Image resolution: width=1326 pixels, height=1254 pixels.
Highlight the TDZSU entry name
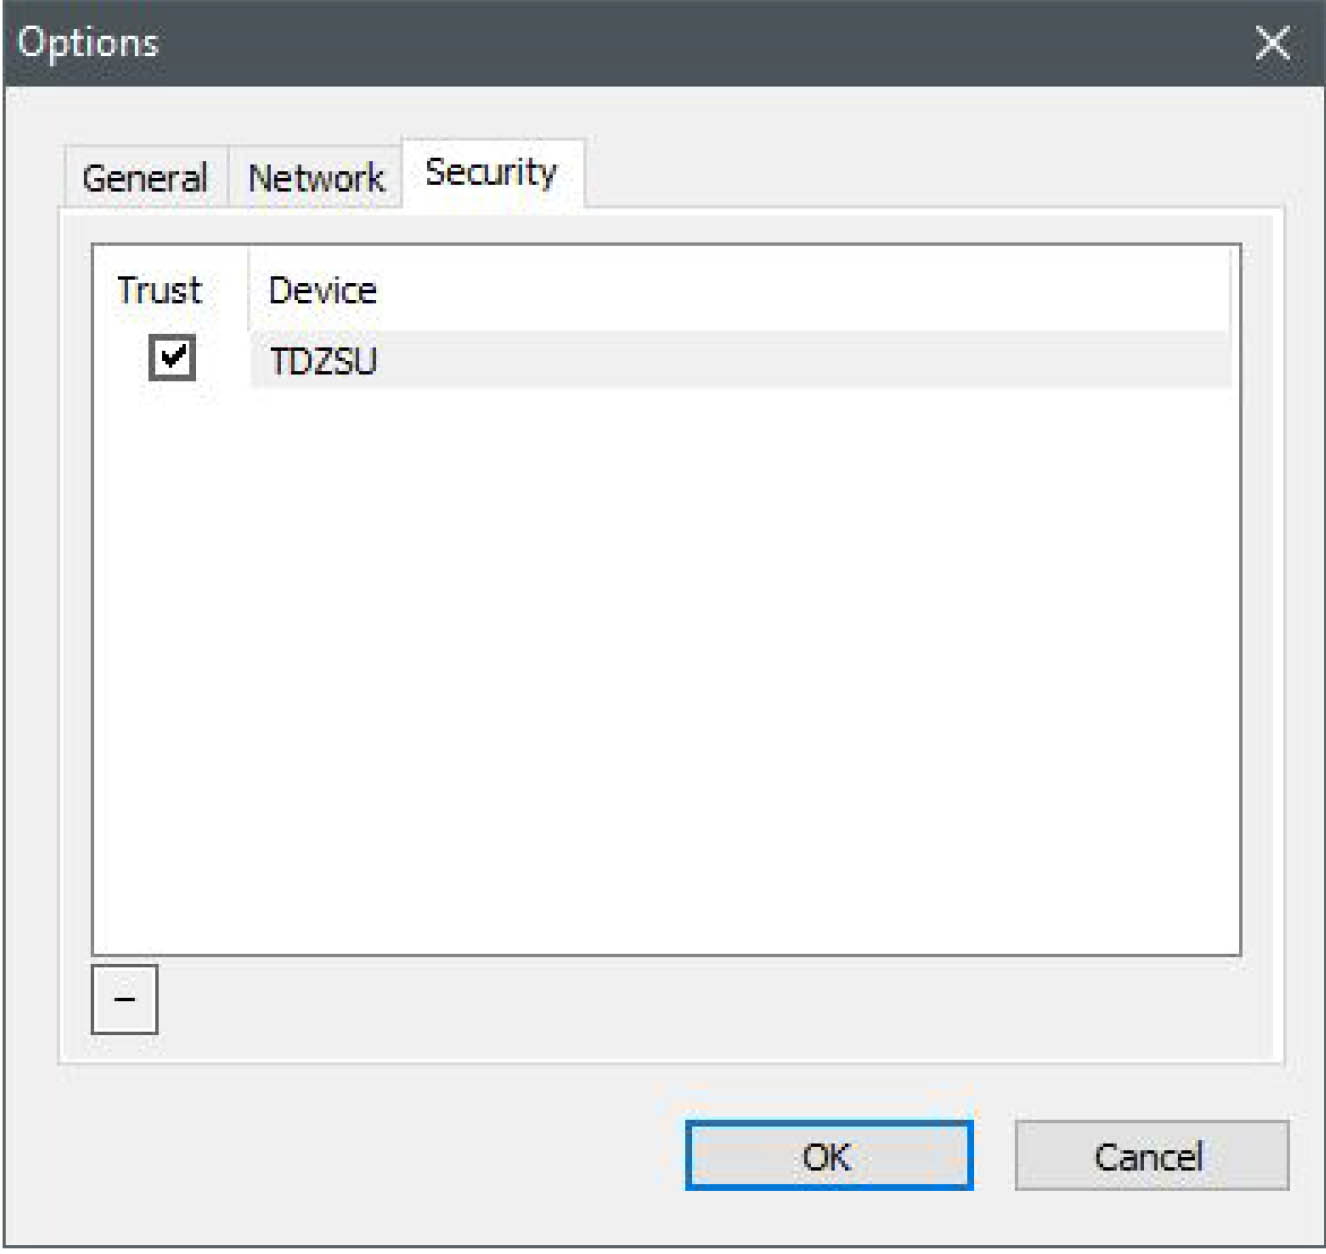point(323,361)
